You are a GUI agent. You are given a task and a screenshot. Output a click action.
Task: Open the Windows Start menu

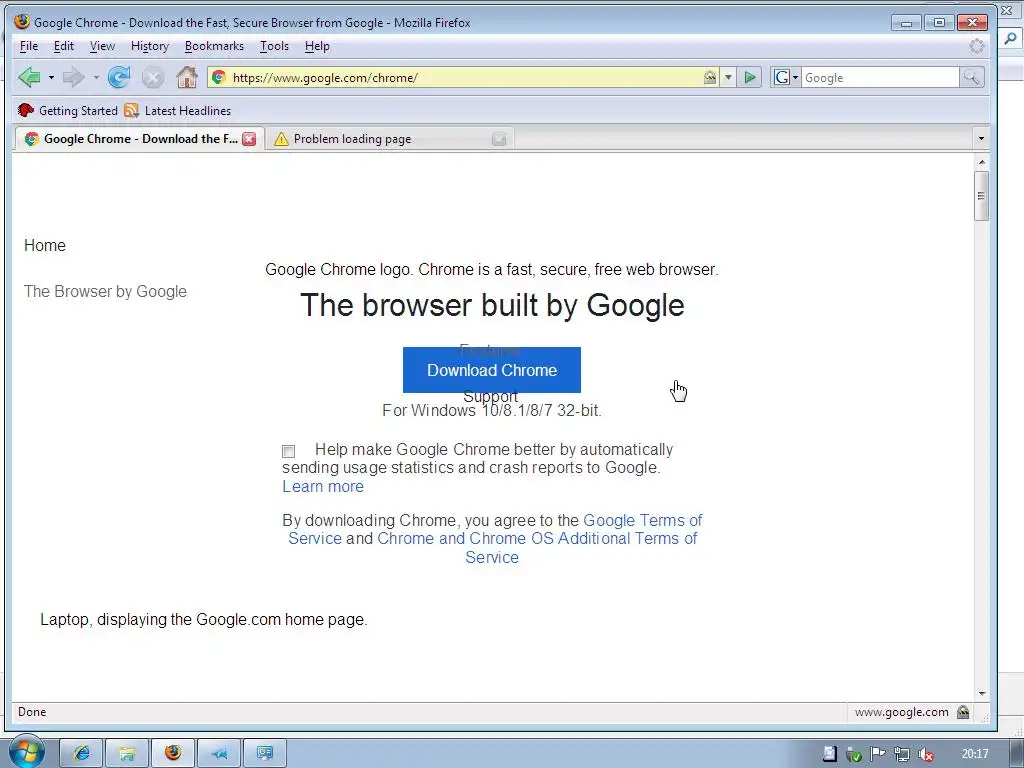(x=26, y=753)
